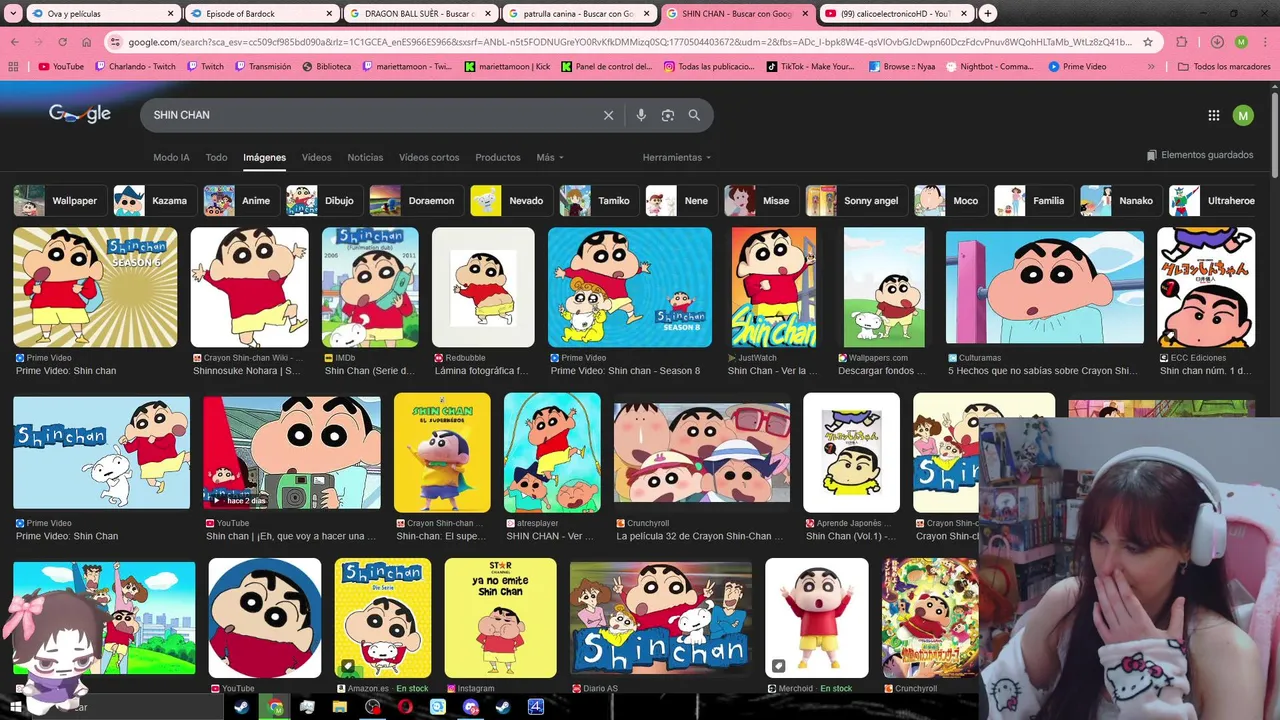Screen dimensions: 1280x720
Task: Switch to patrulla canina browser tab
Action: pyautogui.click(x=578, y=14)
